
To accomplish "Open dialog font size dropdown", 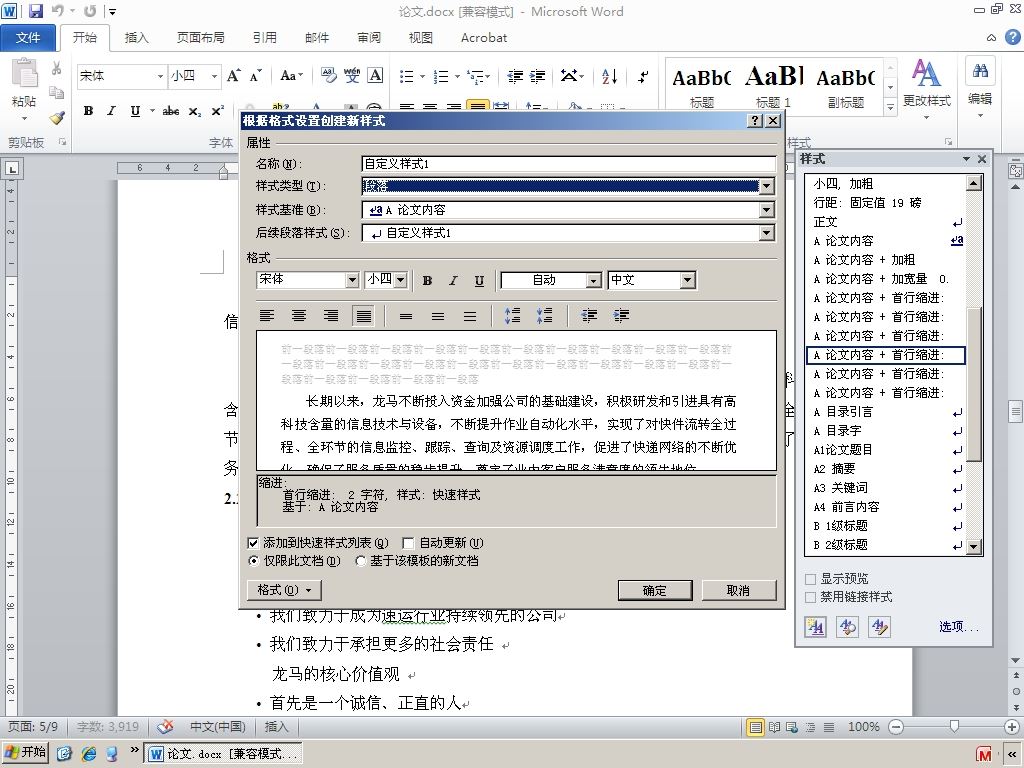I will click(401, 280).
